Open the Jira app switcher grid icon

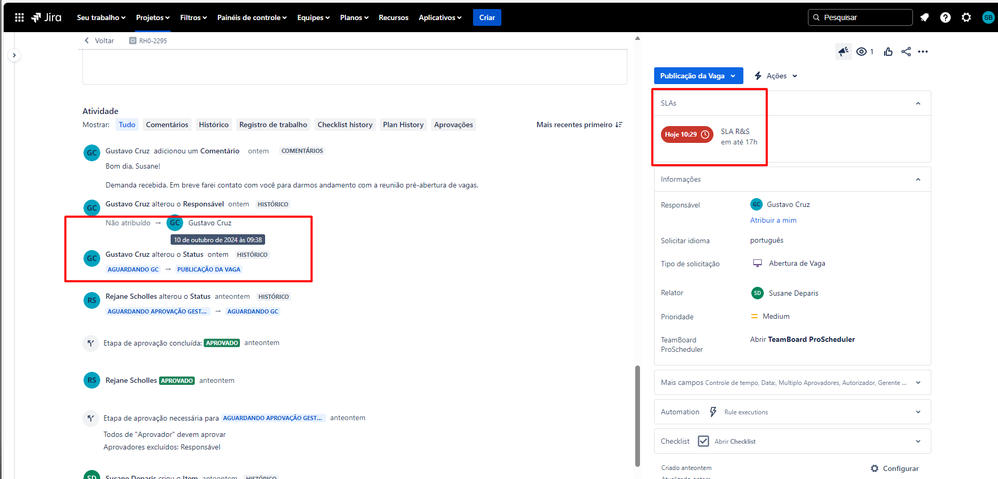pyautogui.click(x=19, y=18)
